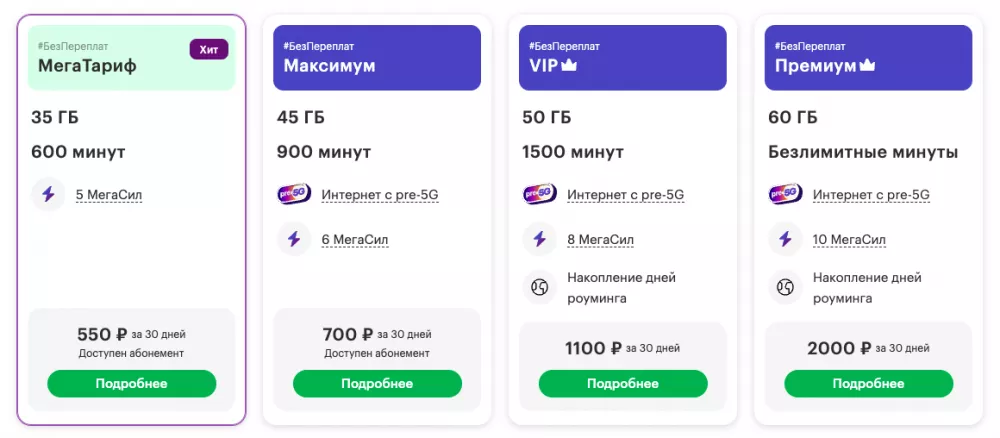Click the pre-5G icon in VIP card
Screen dimensions: 1000x438
[x=539, y=194]
